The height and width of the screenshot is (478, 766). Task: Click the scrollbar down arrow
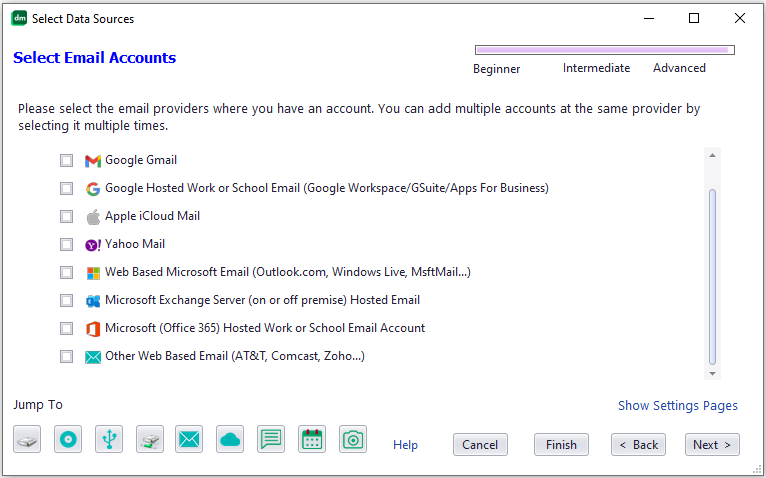coord(712,374)
